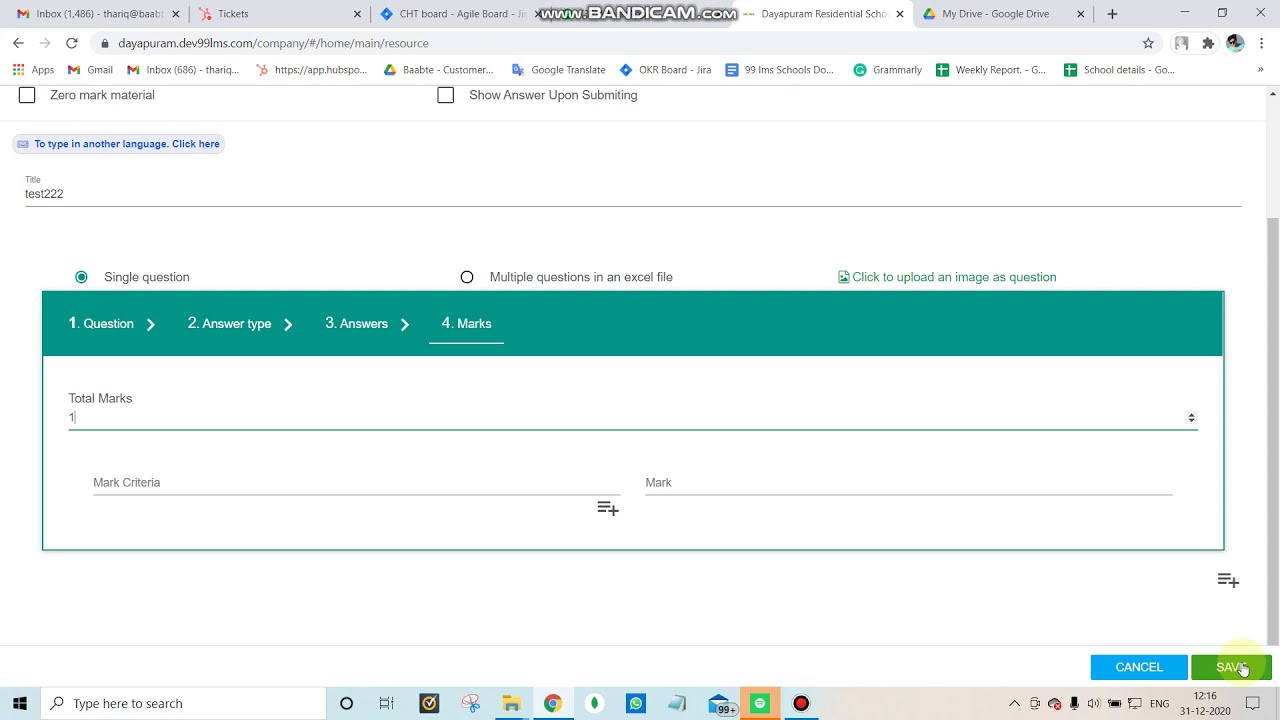Expand the bookmarks overflow chevron
1280x720 pixels.
click(x=1260, y=70)
